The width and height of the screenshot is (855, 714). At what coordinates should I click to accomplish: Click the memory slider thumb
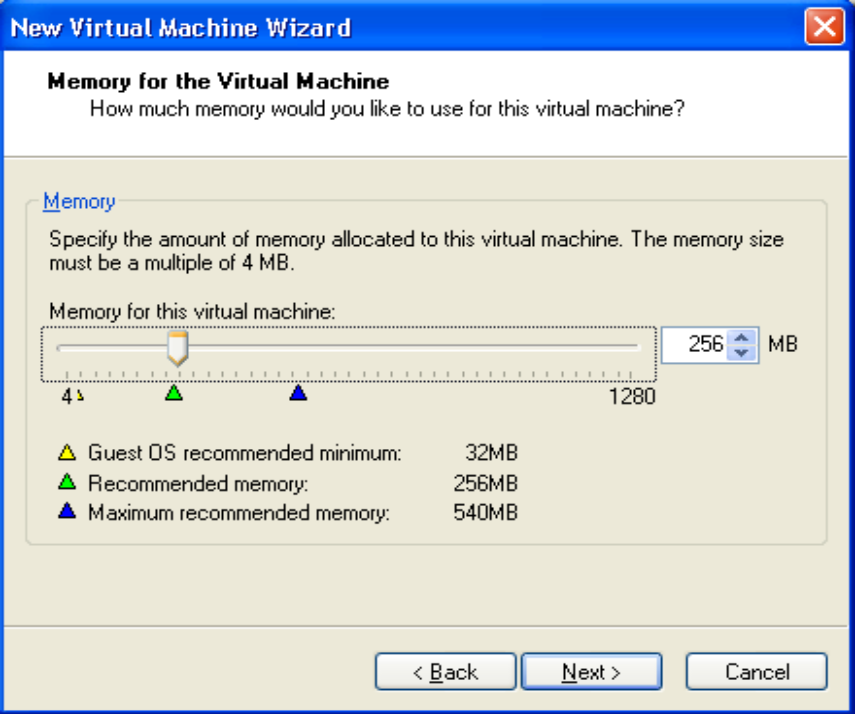click(177, 347)
